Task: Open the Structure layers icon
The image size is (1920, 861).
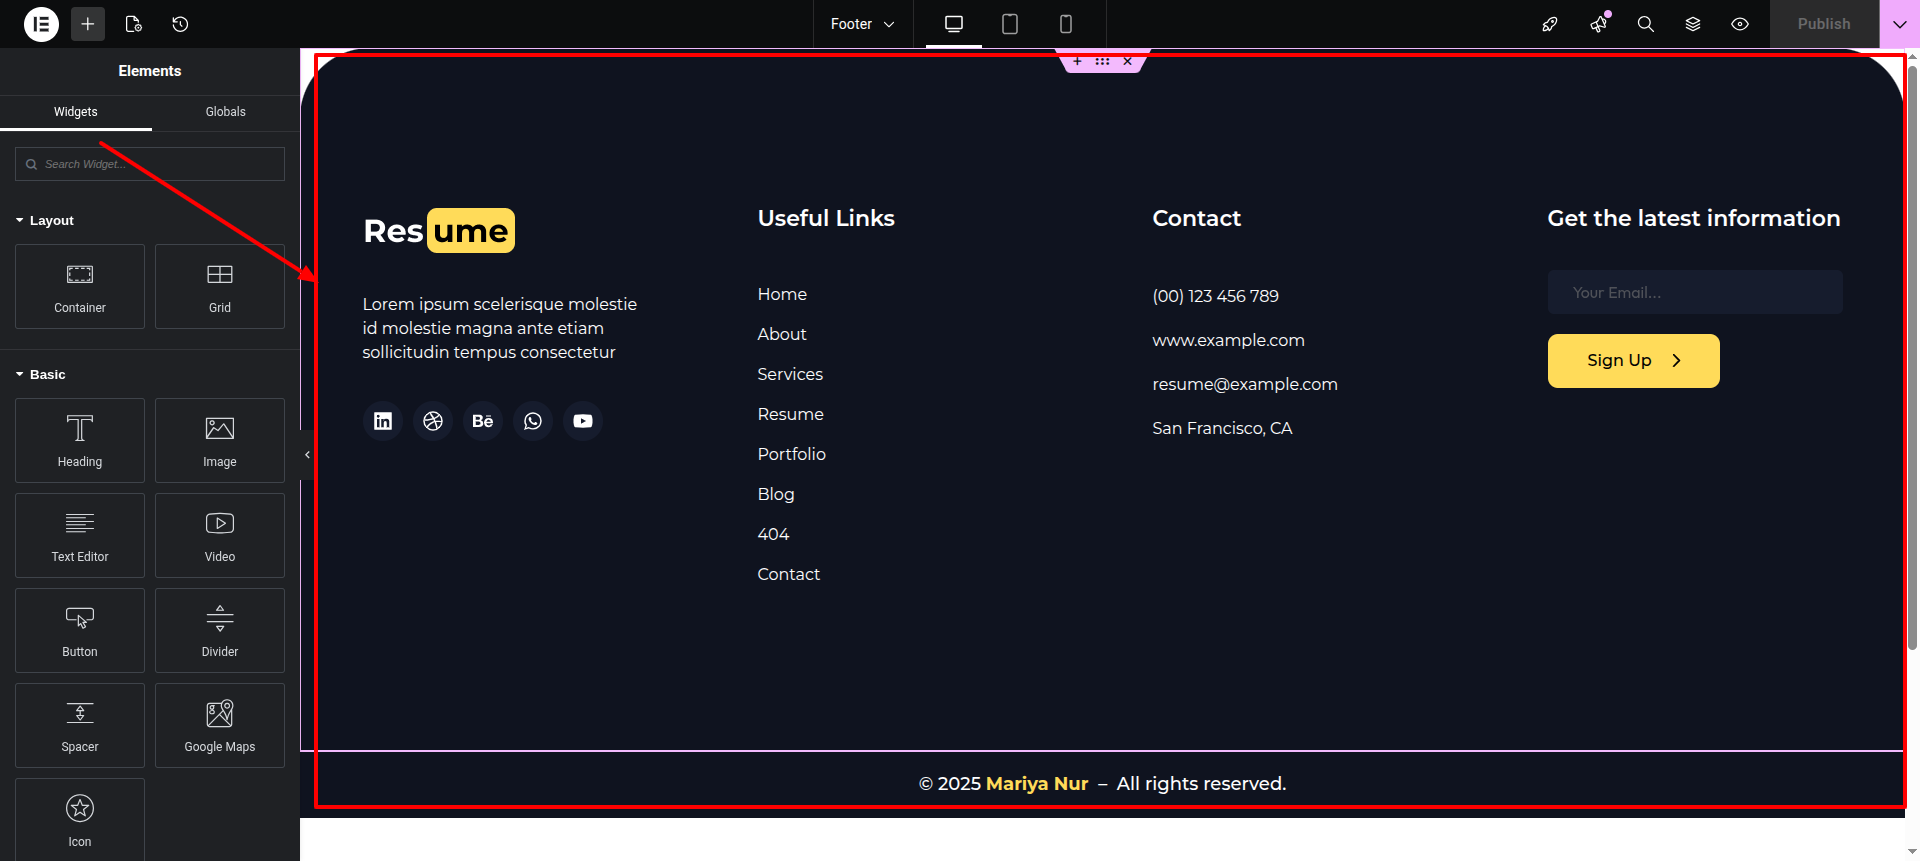Action: click(1693, 24)
